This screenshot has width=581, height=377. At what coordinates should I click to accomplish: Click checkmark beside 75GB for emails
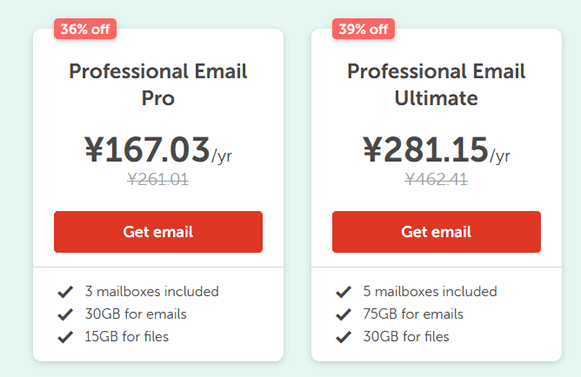click(343, 314)
